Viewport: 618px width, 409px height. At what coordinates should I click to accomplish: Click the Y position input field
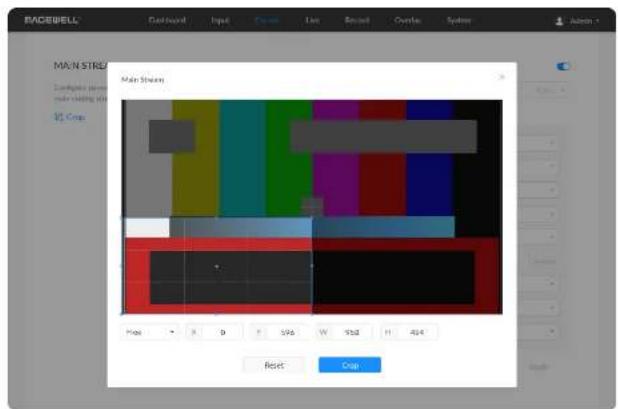[x=279, y=332]
